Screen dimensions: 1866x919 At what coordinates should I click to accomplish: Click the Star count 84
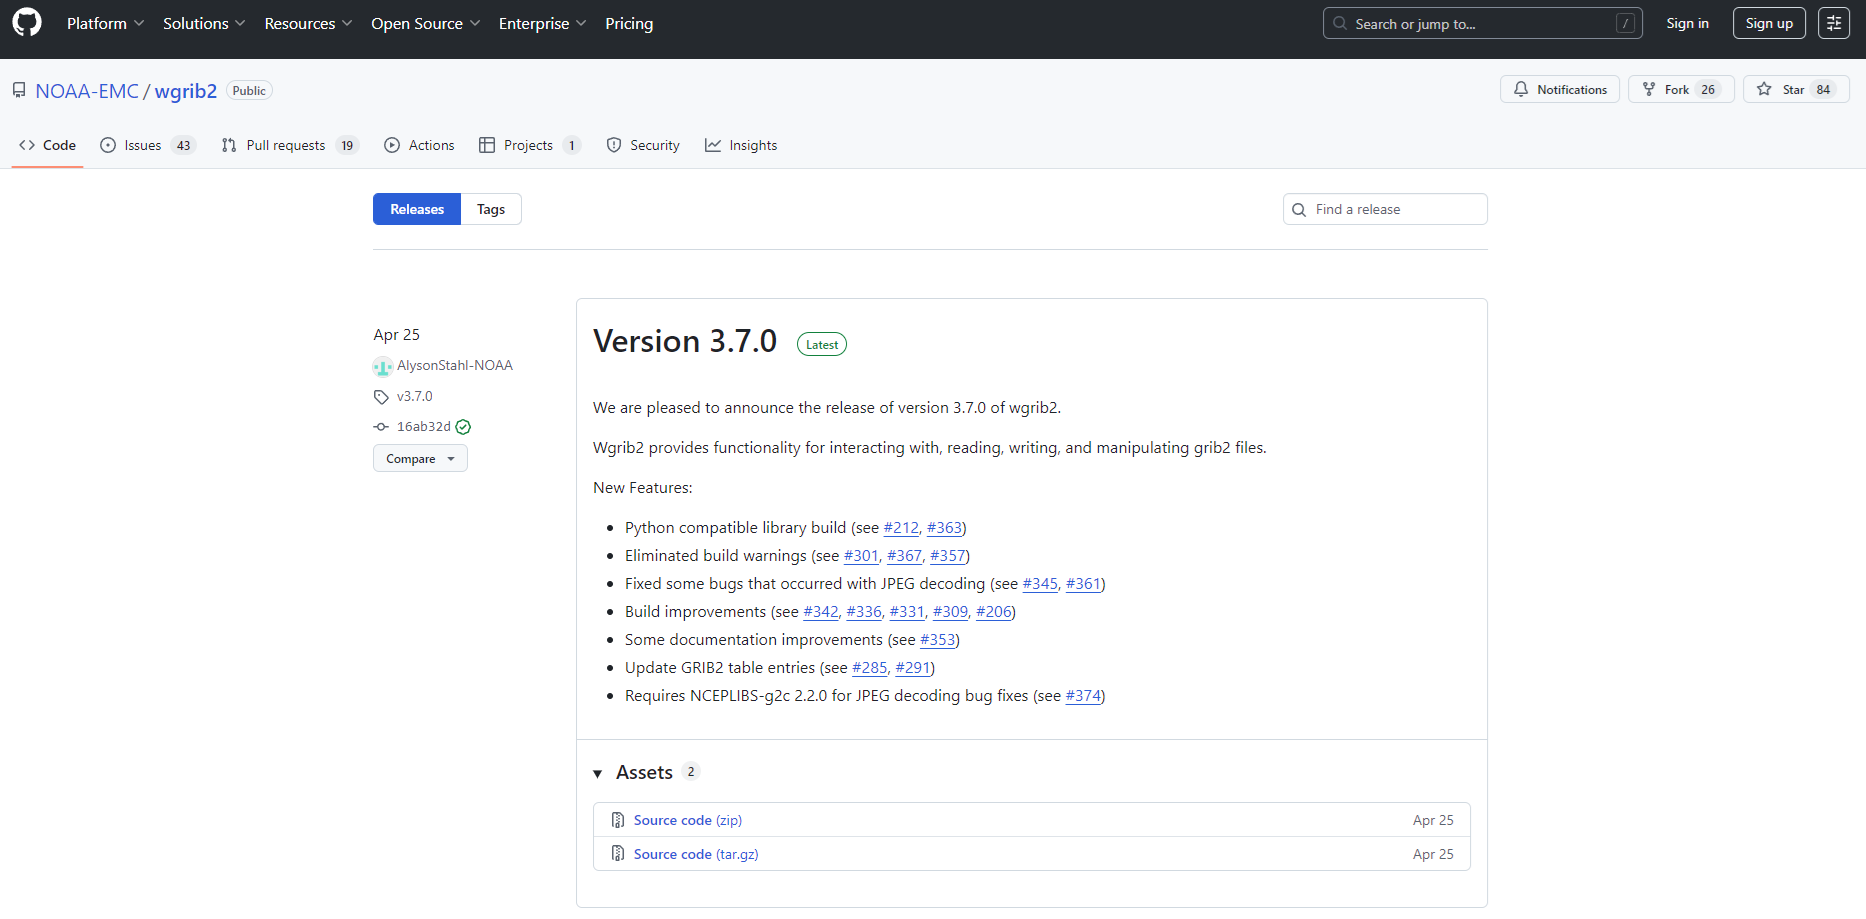pyautogui.click(x=1824, y=89)
